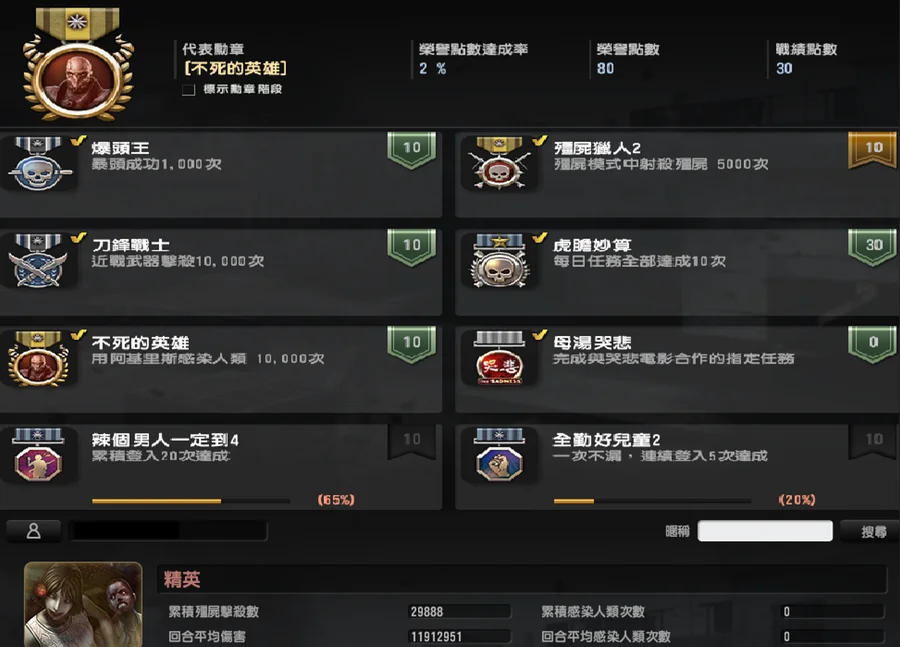This screenshot has width=900, height=647.
Task: Click the 辣個男人一定到4 progress bar
Action: (191, 501)
